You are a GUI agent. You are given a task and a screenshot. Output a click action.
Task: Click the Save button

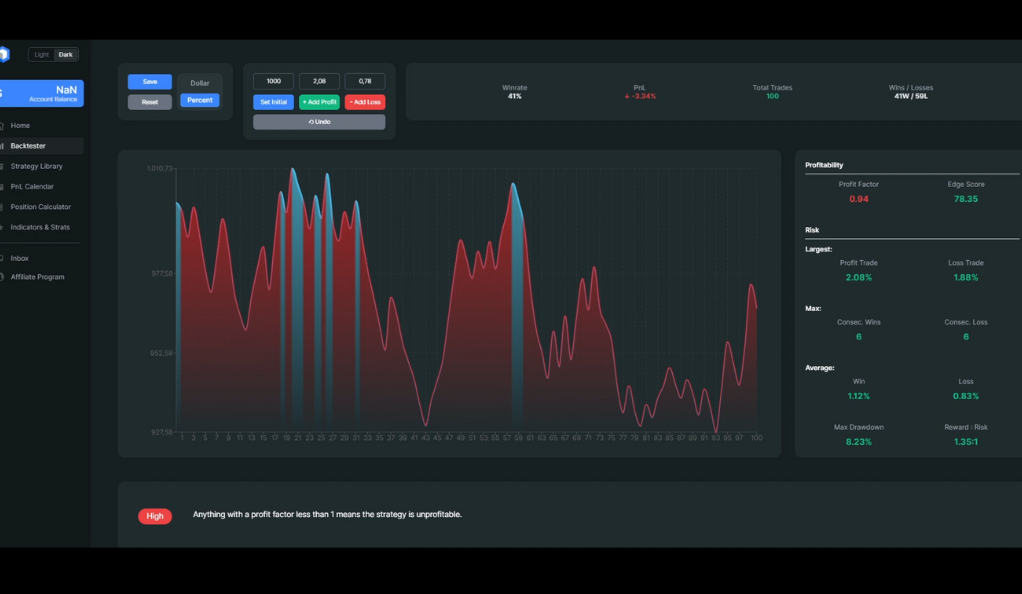[150, 82]
